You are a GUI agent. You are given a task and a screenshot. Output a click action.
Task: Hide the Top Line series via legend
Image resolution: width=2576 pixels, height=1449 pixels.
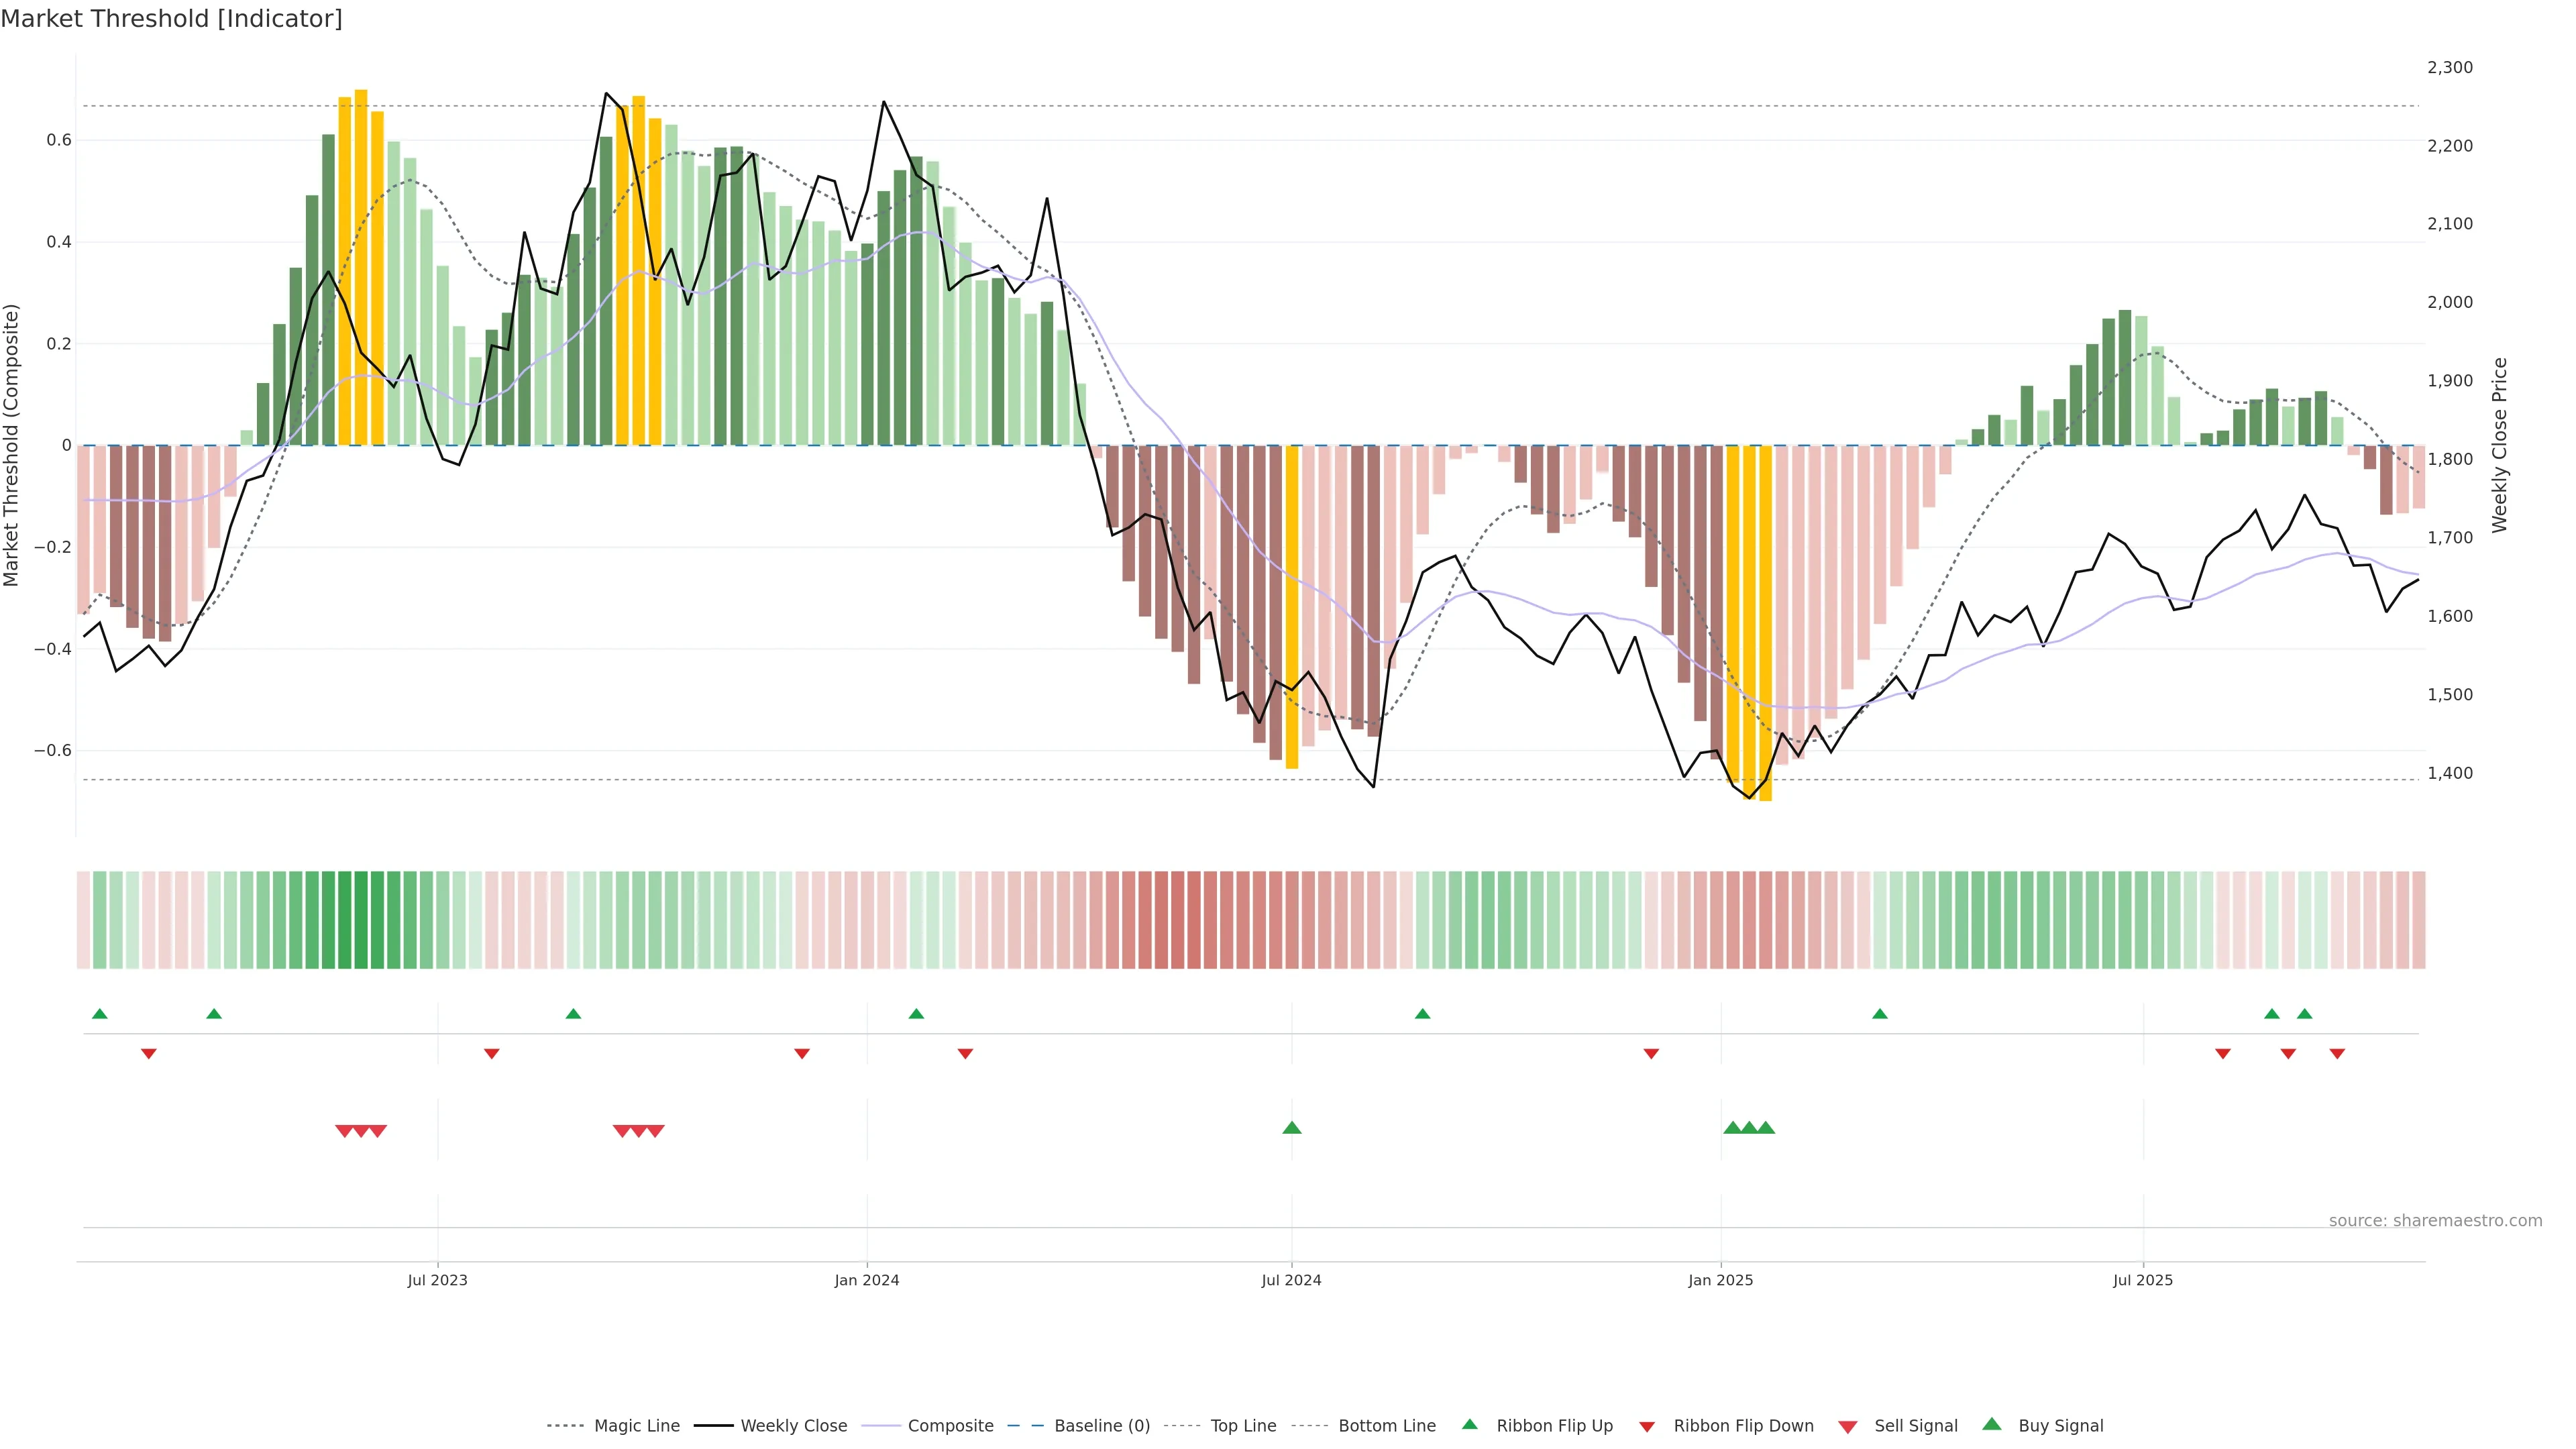tap(1243, 1426)
